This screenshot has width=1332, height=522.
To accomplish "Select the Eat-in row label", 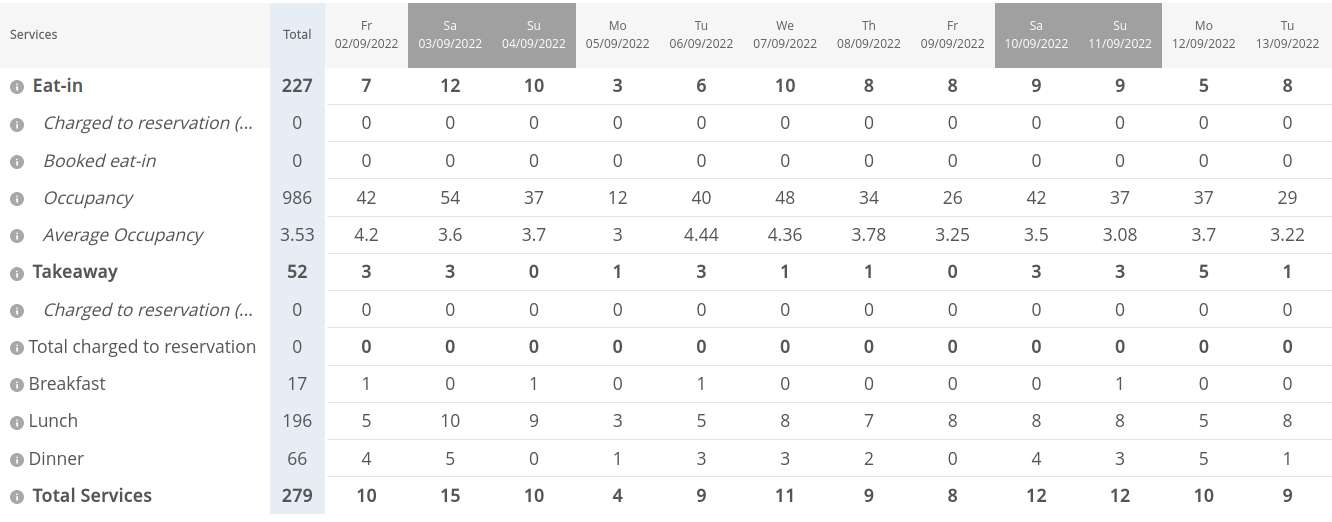I will [58, 86].
